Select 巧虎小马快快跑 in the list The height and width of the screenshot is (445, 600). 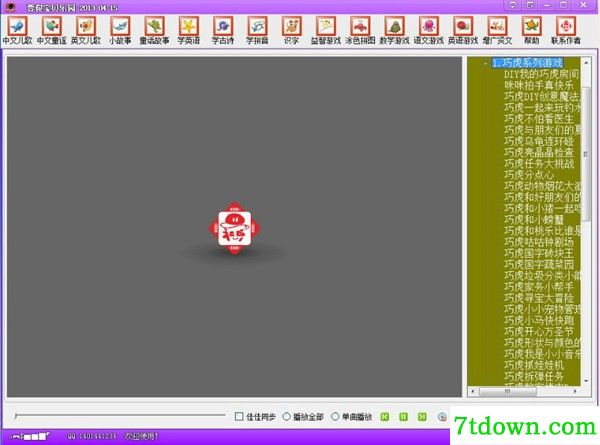point(539,320)
